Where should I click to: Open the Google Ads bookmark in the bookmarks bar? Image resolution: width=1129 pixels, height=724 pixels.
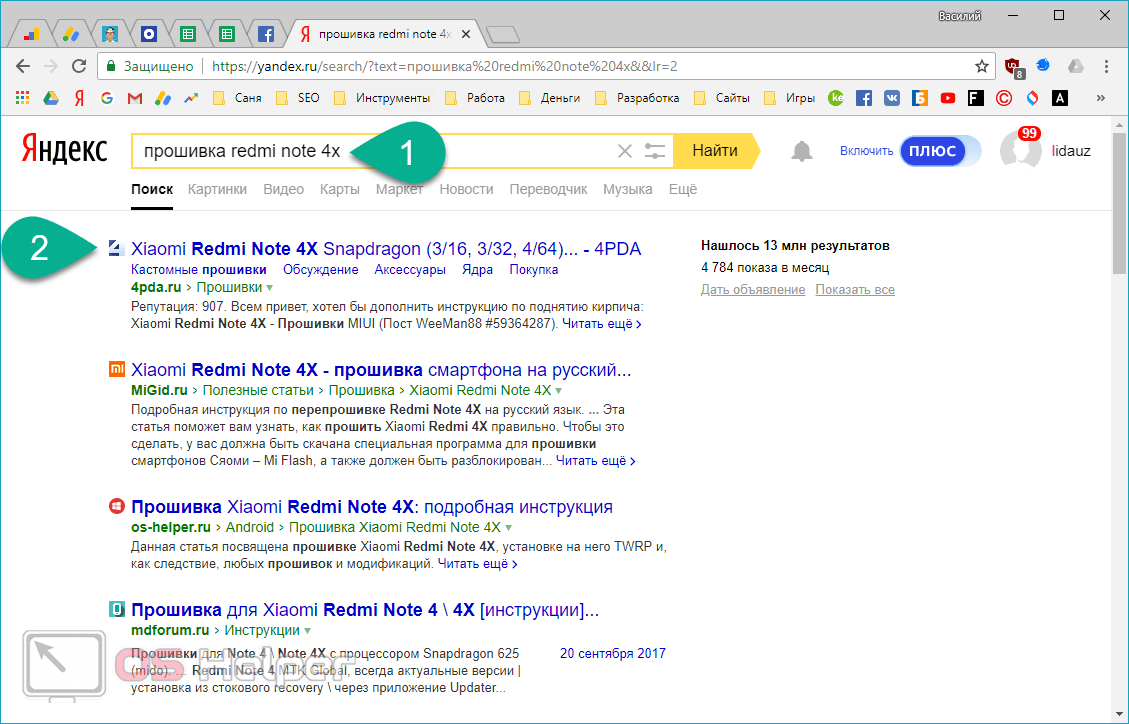[163, 98]
